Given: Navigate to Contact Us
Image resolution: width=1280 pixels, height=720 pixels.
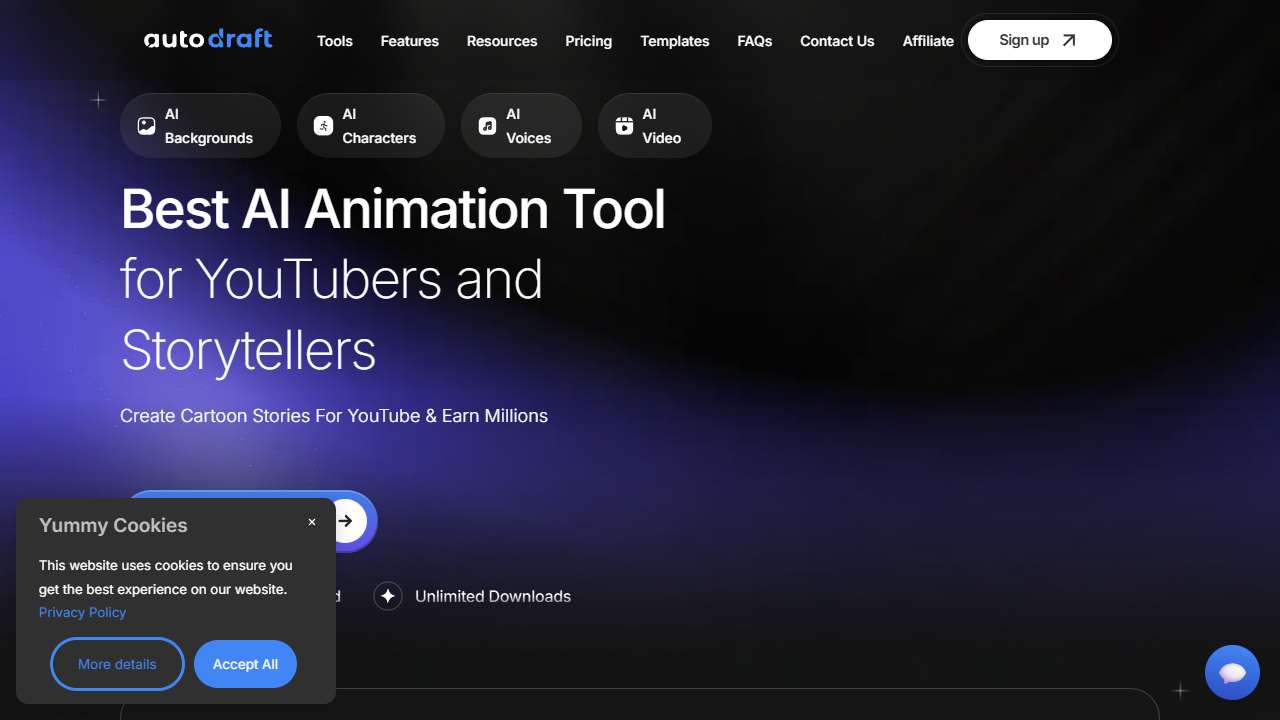Looking at the screenshot, I should (837, 41).
